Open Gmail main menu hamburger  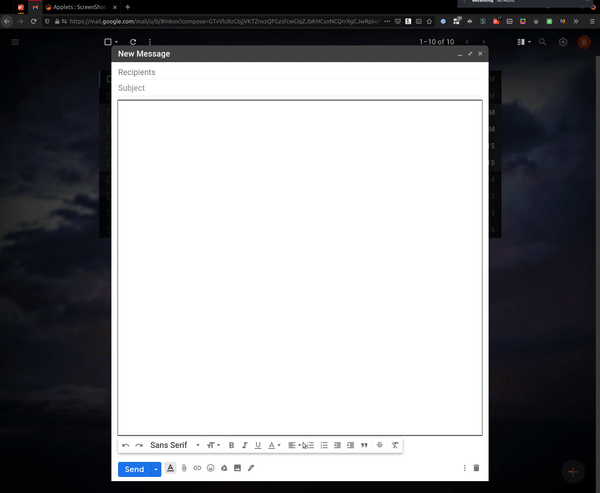tap(15, 42)
